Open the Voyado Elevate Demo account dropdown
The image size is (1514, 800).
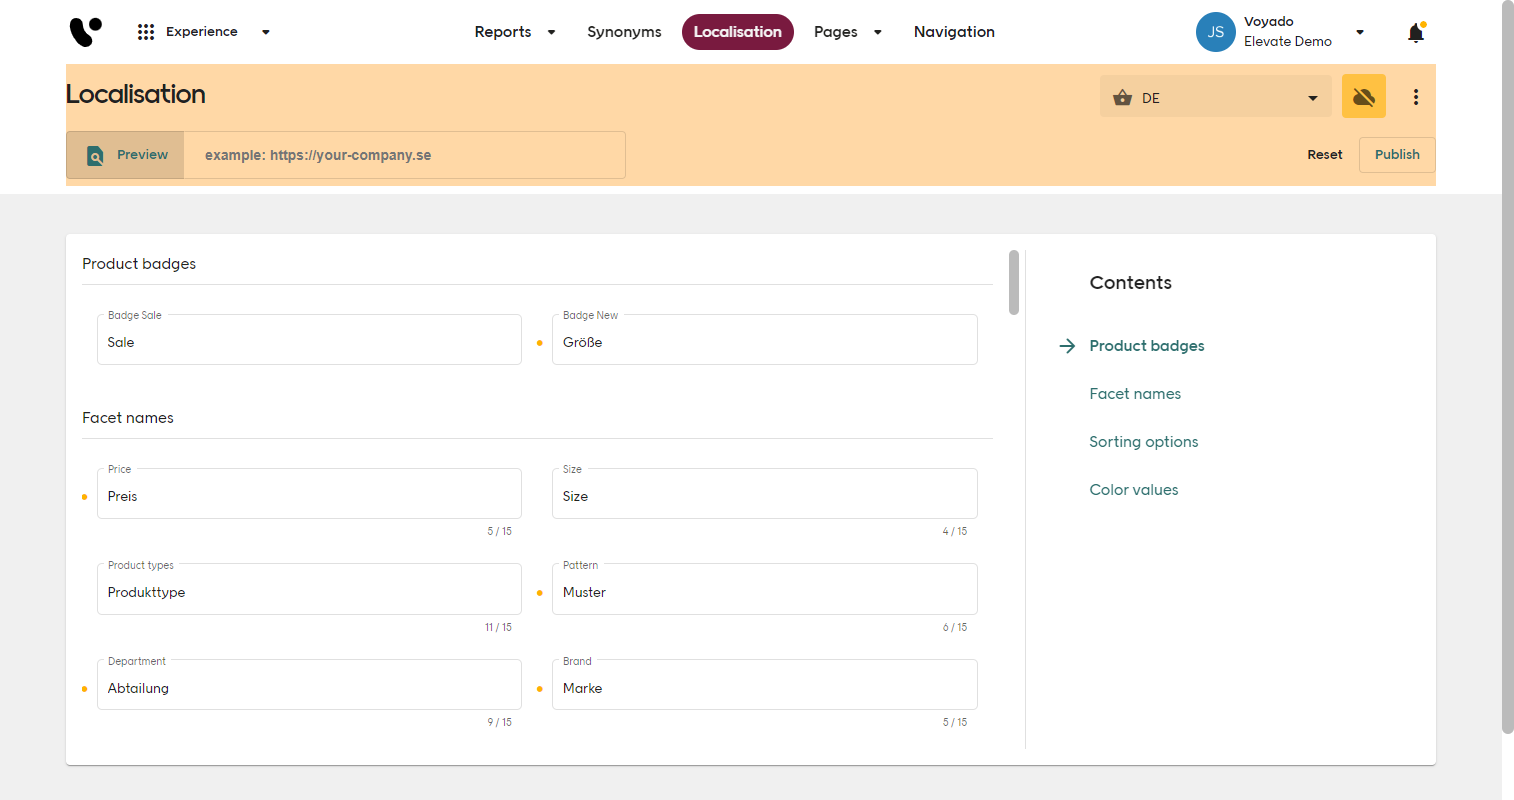1360,32
